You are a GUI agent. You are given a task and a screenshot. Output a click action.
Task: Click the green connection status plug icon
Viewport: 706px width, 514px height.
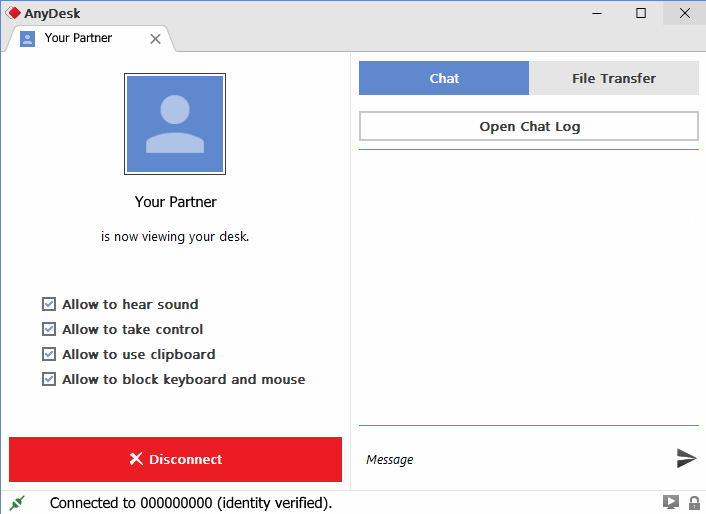tap(17, 503)
